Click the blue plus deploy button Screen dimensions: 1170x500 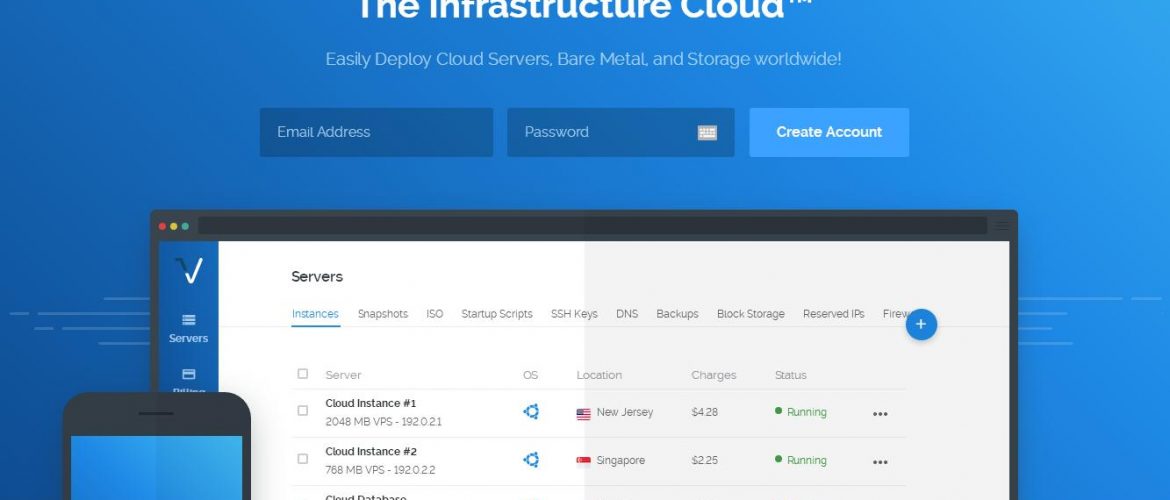coord(921,325)
